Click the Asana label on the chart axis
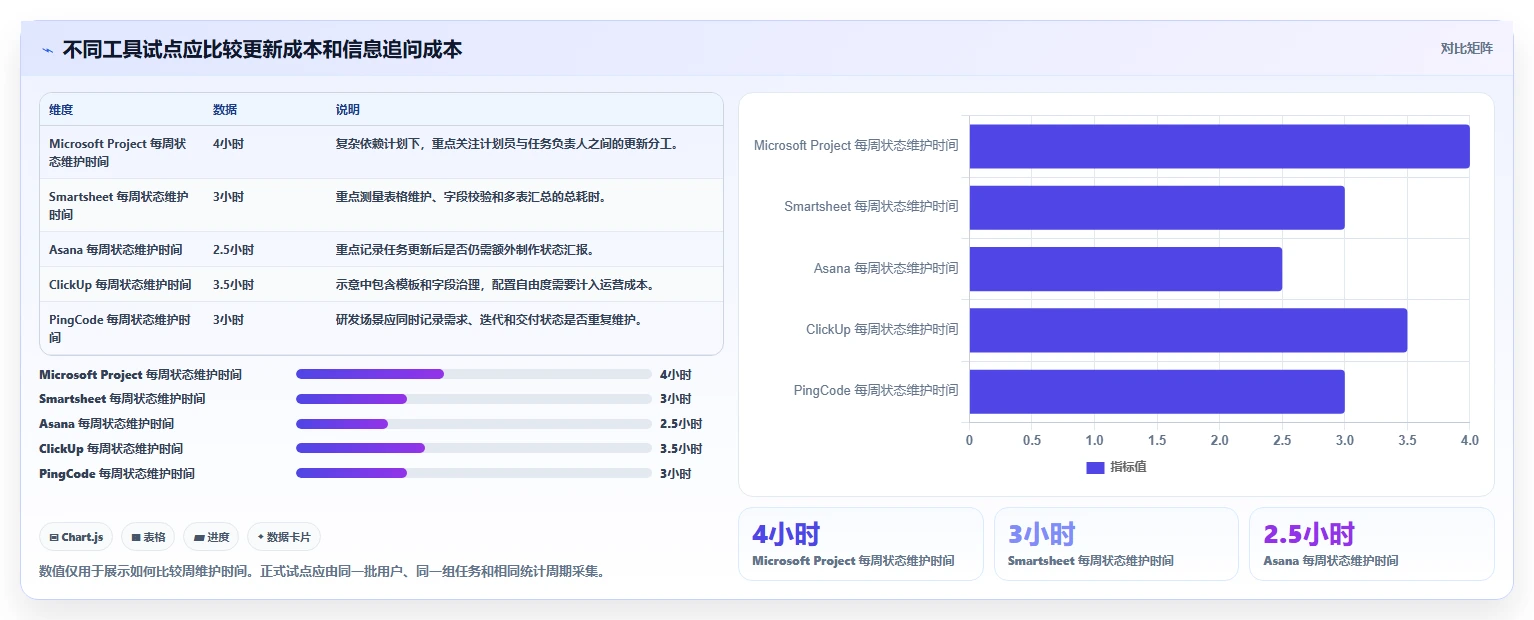This screenshot has height=620, width=1534. [x=886, y=269]
